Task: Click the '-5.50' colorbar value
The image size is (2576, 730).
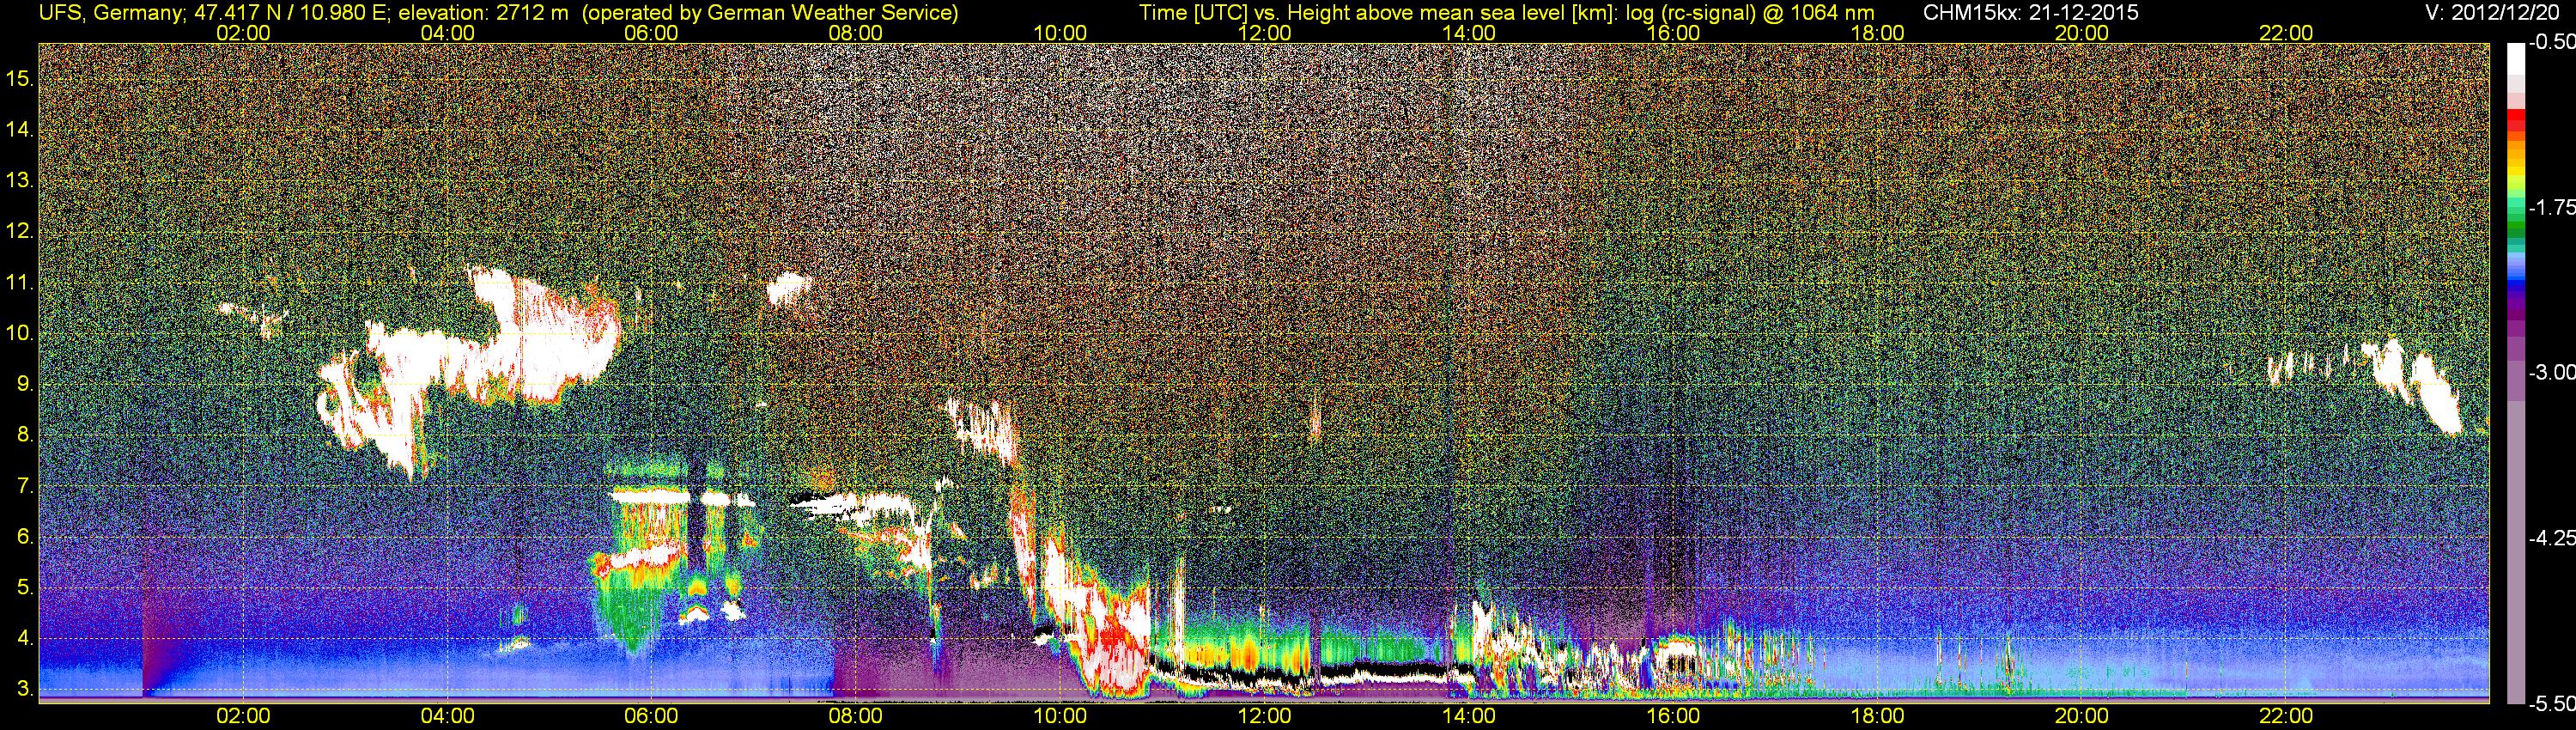Action: point(2551,704)
